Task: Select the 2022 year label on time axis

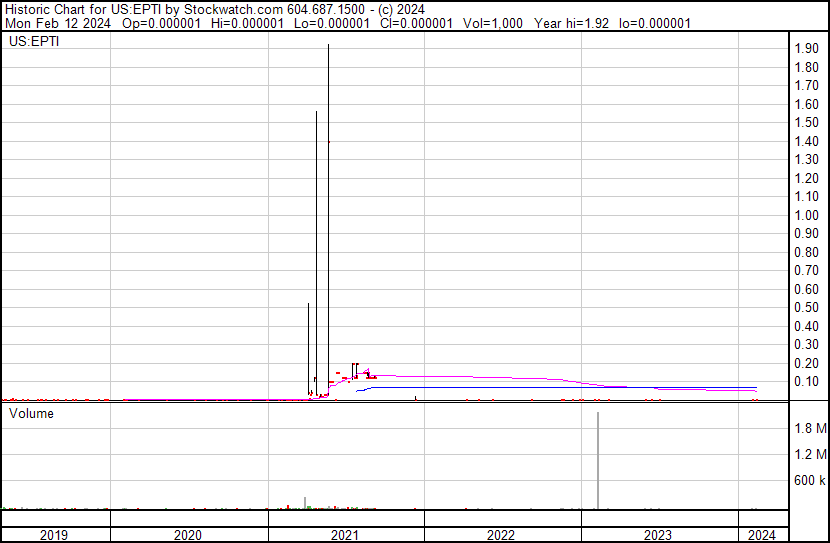Action: [x=501, y=535]
